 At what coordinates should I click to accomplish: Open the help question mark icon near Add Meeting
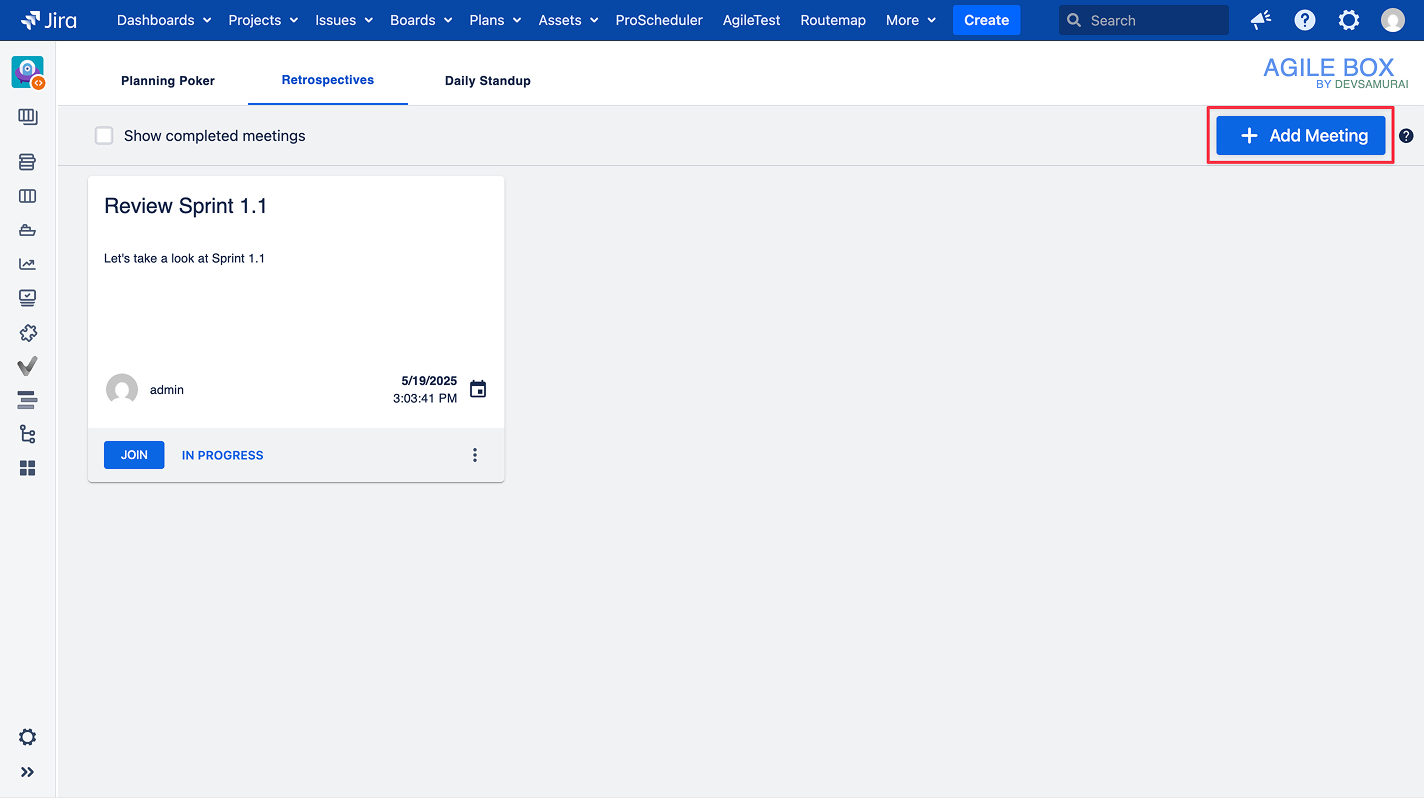[1406, 135]
